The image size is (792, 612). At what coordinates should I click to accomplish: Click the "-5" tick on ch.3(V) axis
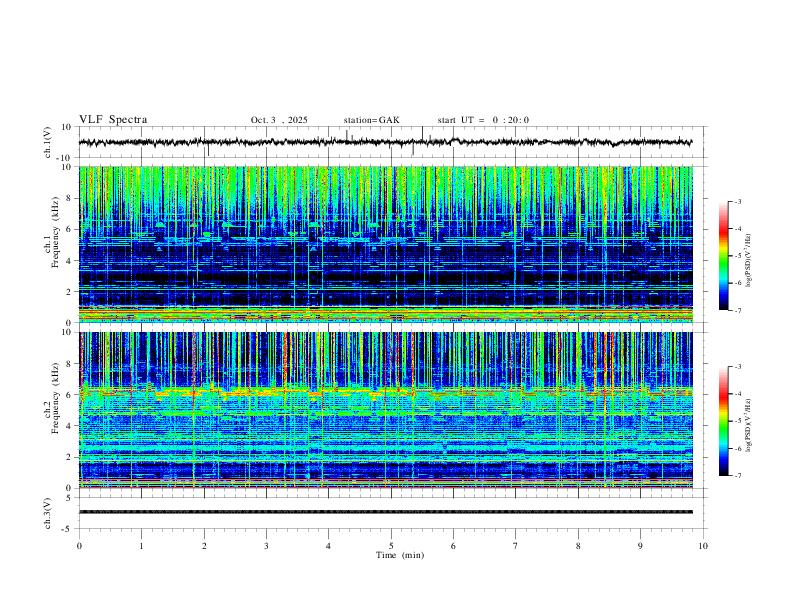click(67, 529)
